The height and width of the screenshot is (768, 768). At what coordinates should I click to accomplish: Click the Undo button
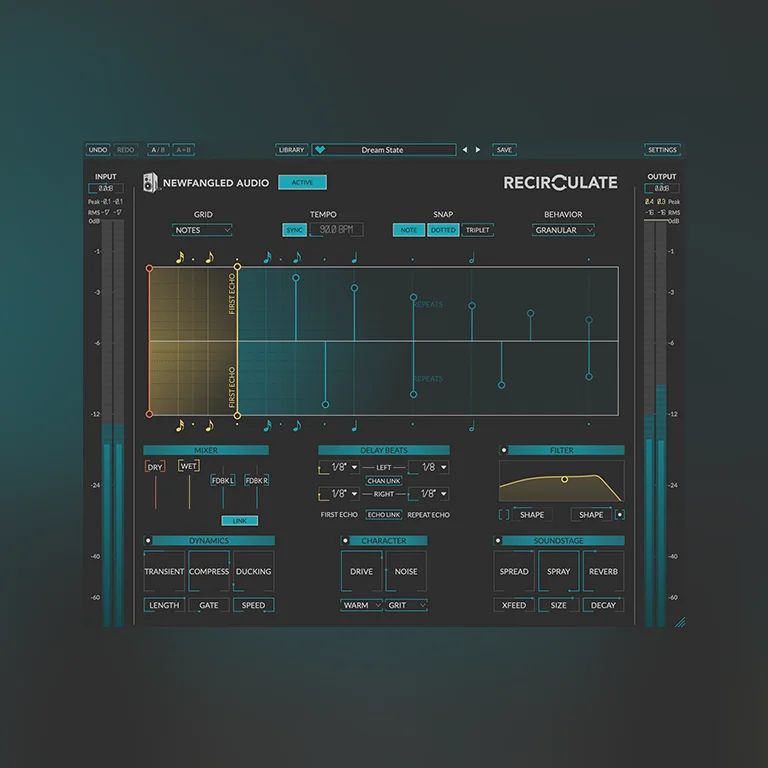point(98,149)
